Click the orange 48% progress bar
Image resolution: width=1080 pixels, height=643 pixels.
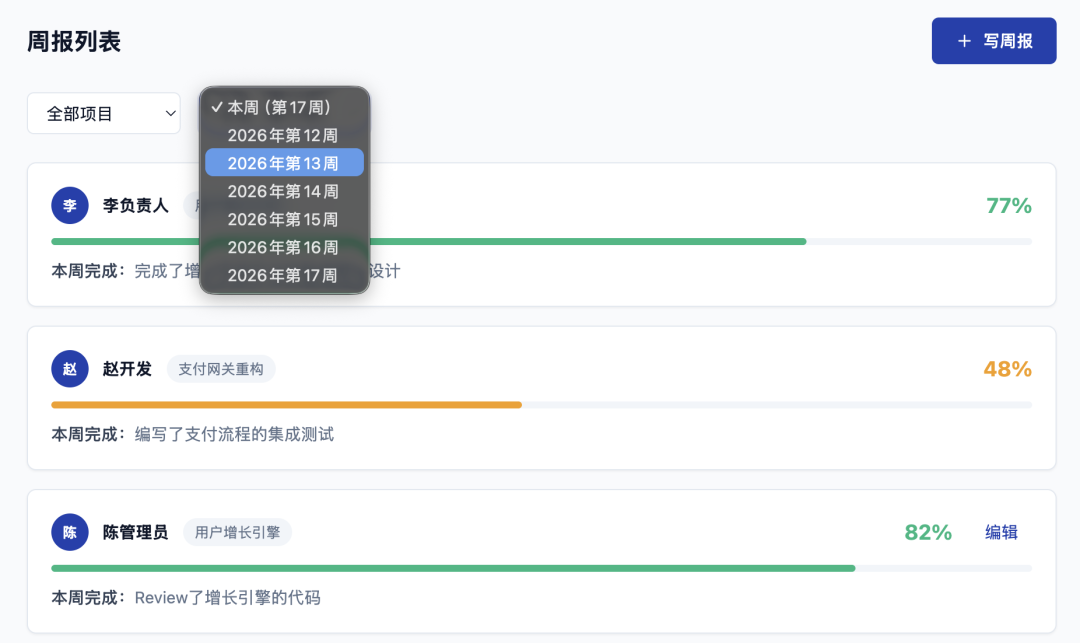[x=287, y=405]
